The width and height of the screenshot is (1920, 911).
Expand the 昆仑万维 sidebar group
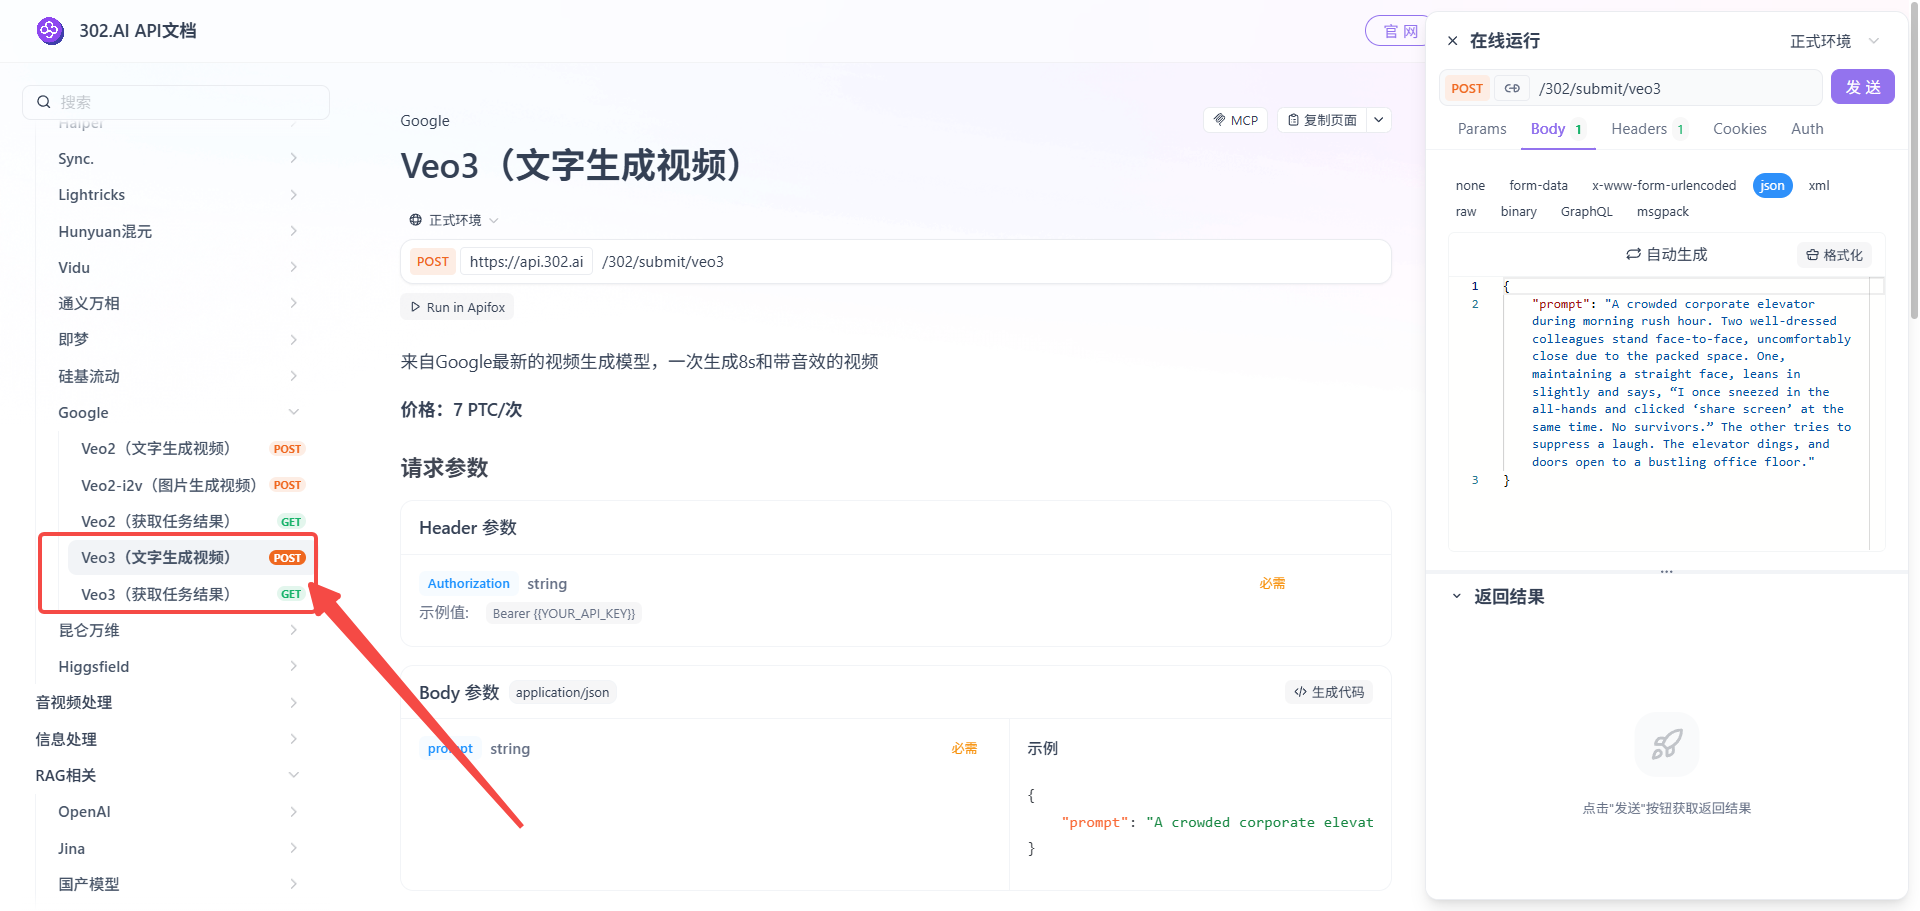[179, 630]
